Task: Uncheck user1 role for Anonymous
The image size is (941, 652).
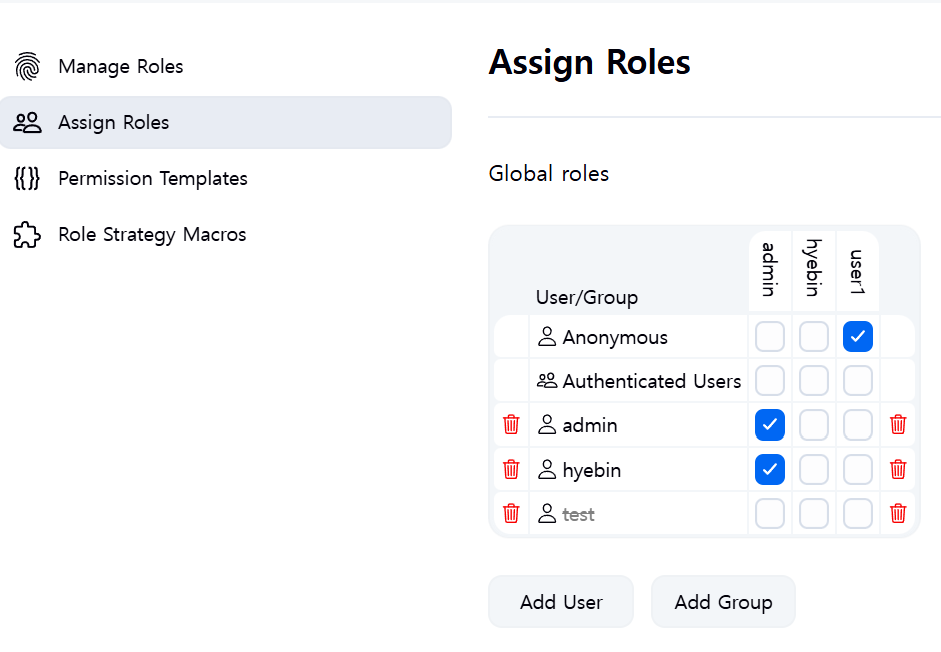Action: (858, 337)
